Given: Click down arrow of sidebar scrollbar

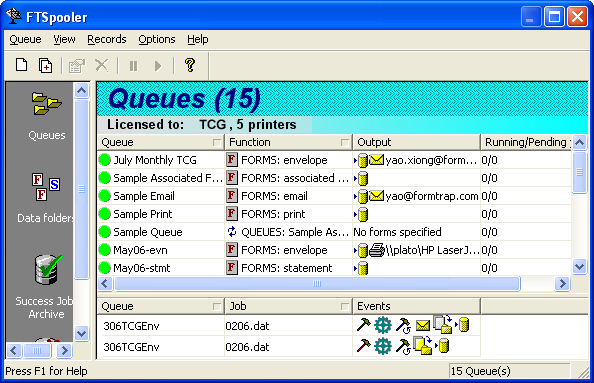Looking at the screenshot, I should pyautogui.click(x=81, y=334).
